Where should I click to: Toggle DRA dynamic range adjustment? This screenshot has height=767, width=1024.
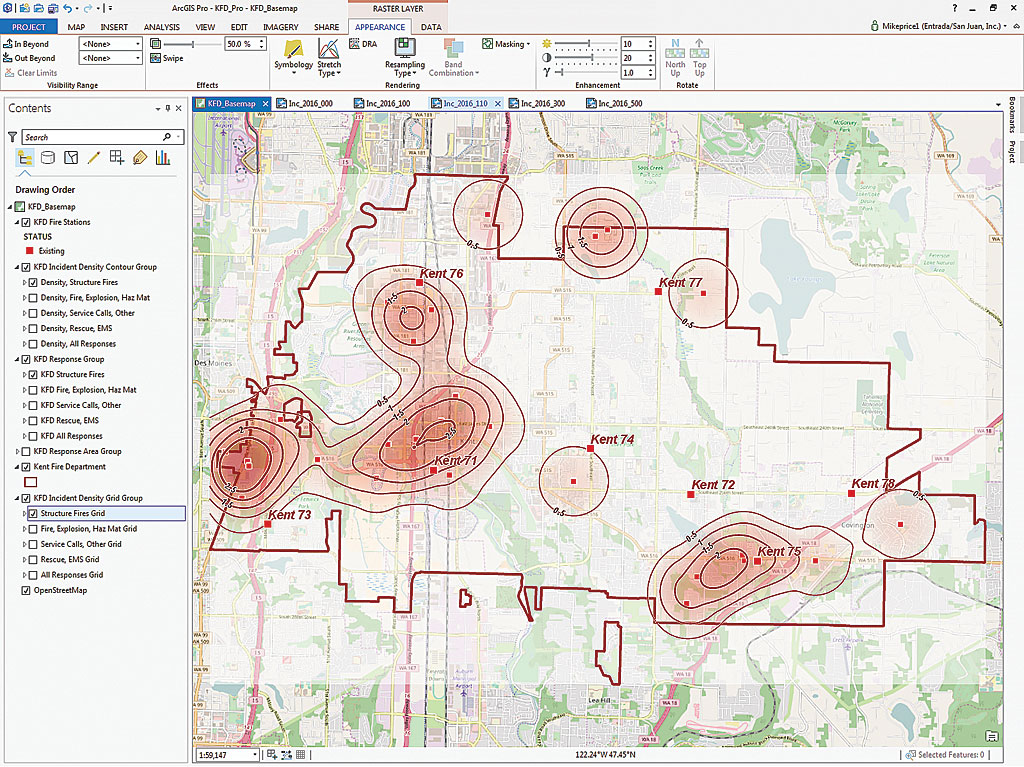pyautogui.click(x=363, y=44)
